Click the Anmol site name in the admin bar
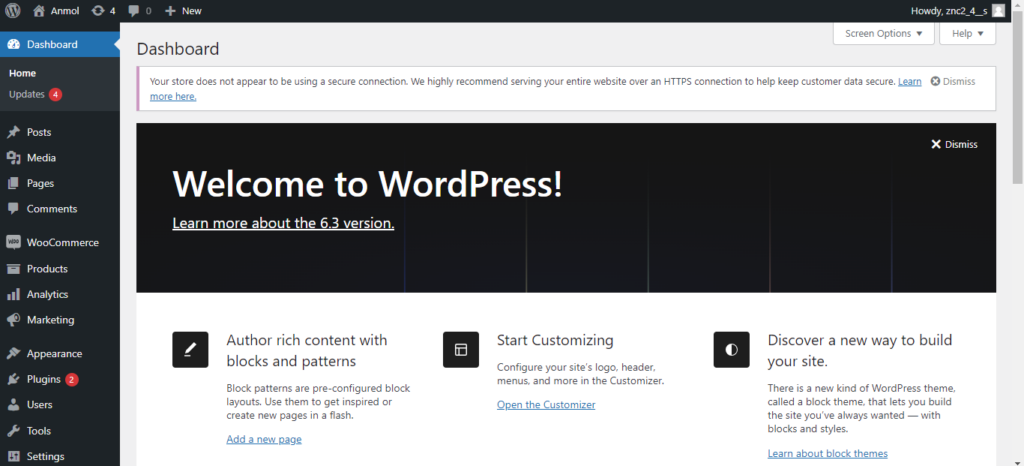The image size is (1024, 466). (65, 10)
